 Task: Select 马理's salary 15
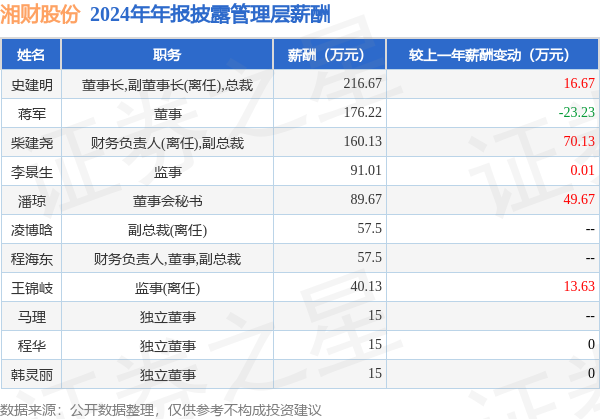click(x=375, y=315)
